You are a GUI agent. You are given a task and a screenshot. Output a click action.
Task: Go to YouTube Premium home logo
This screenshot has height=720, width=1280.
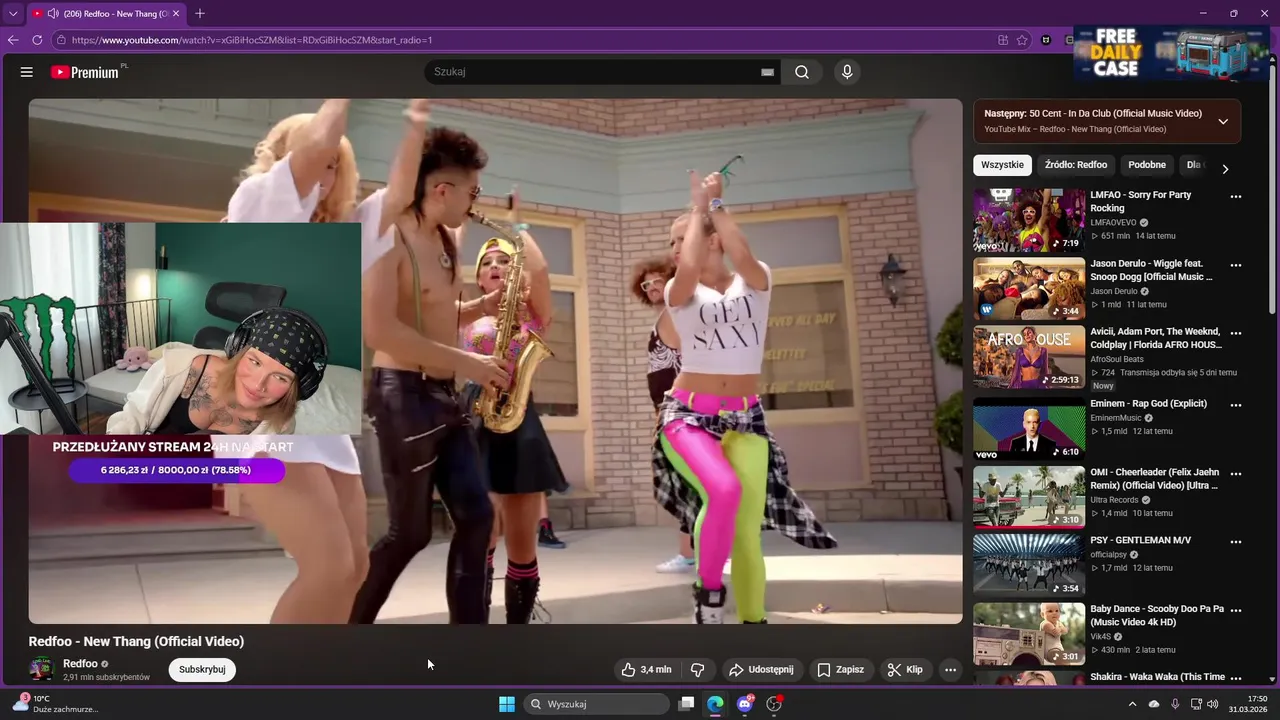(85, 72)
